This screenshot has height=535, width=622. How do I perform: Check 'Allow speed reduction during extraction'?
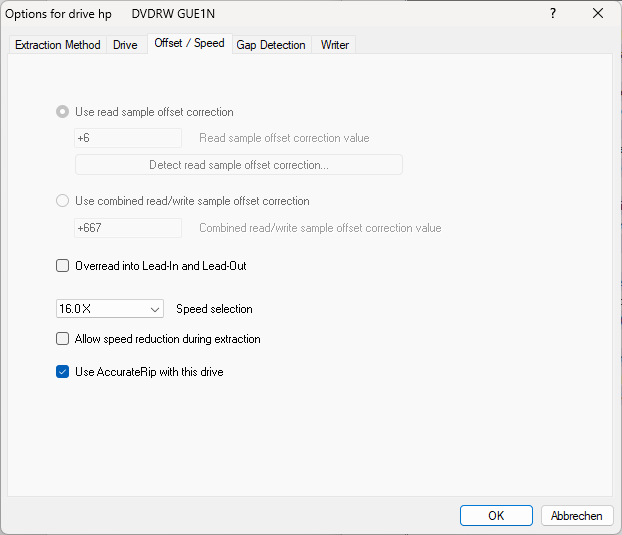tap(63, 339)
